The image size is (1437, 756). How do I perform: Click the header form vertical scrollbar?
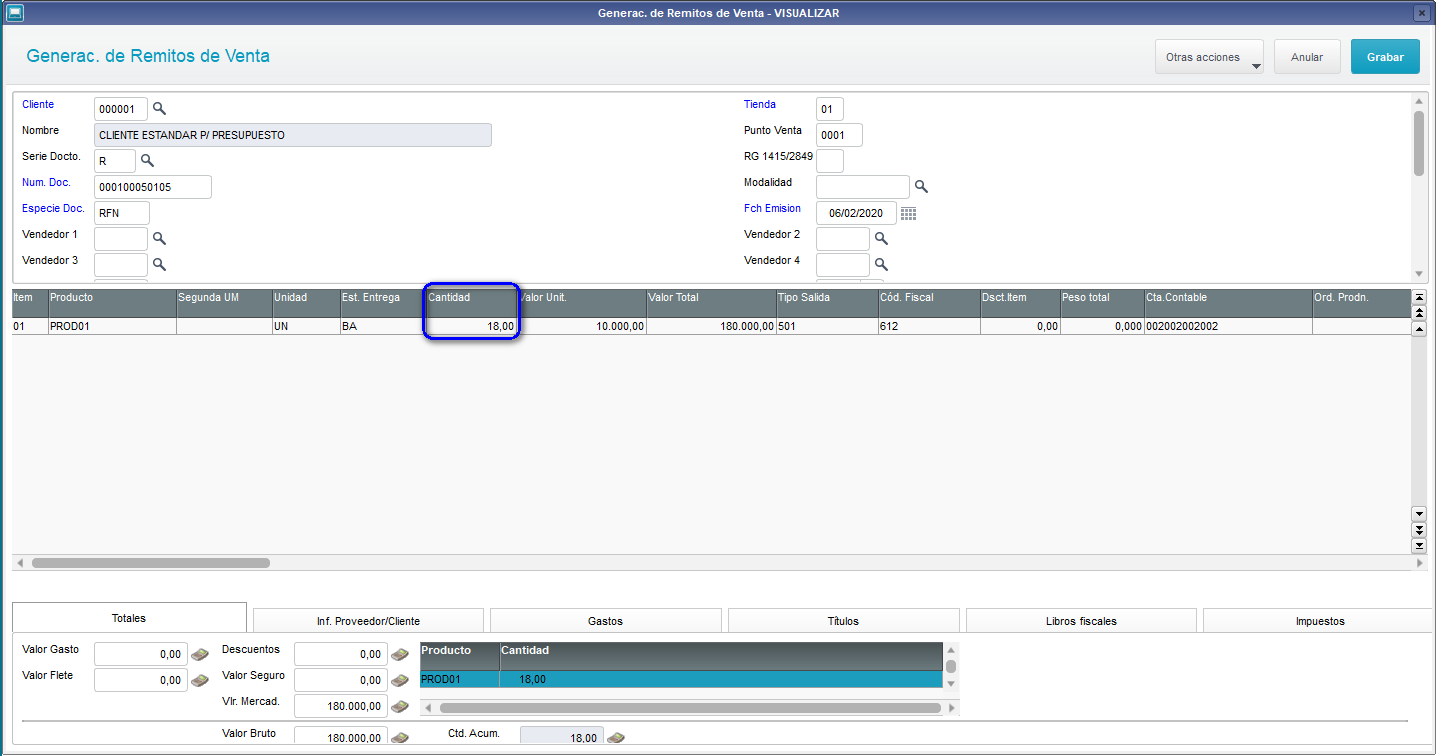click(x=1418, y=186)
